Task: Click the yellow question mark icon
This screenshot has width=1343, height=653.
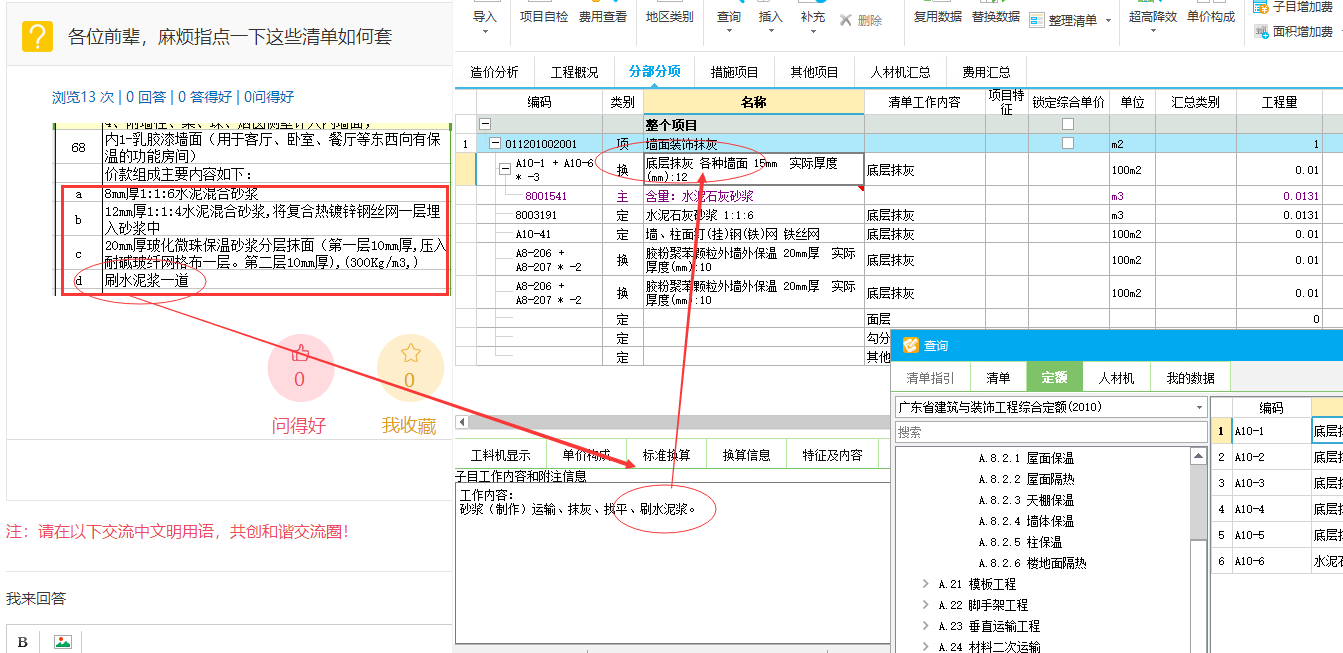Action: (x=37, y=37)
